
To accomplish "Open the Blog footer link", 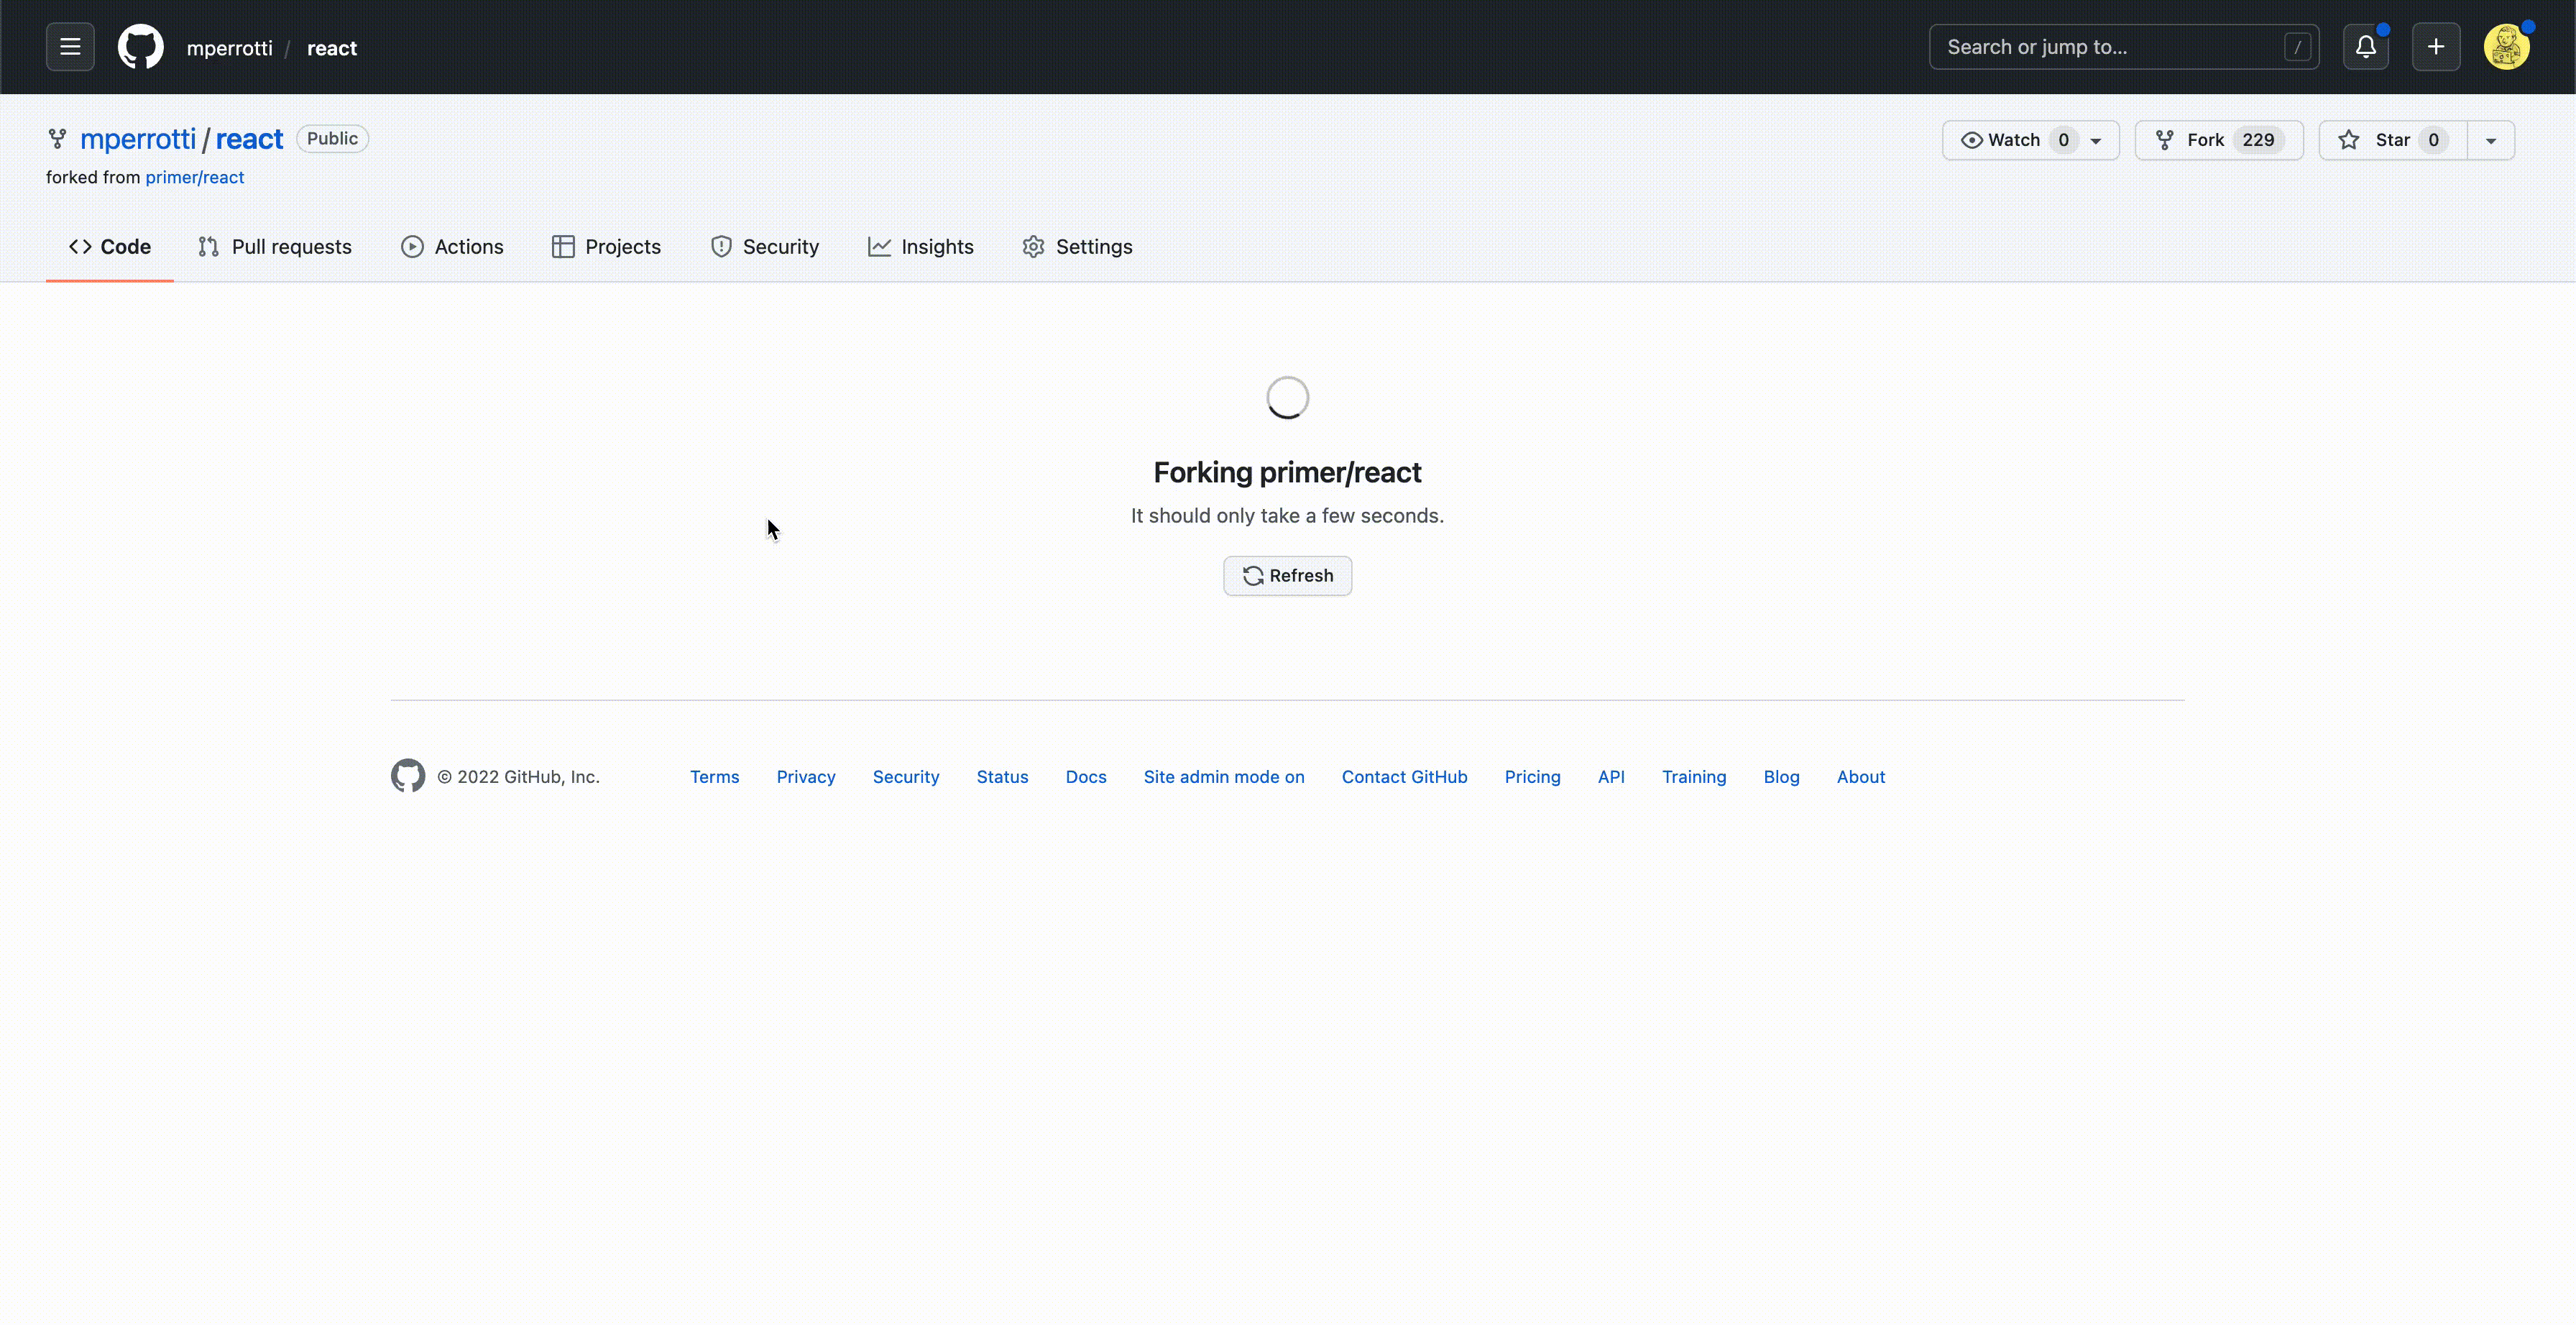I will 1781,777.
